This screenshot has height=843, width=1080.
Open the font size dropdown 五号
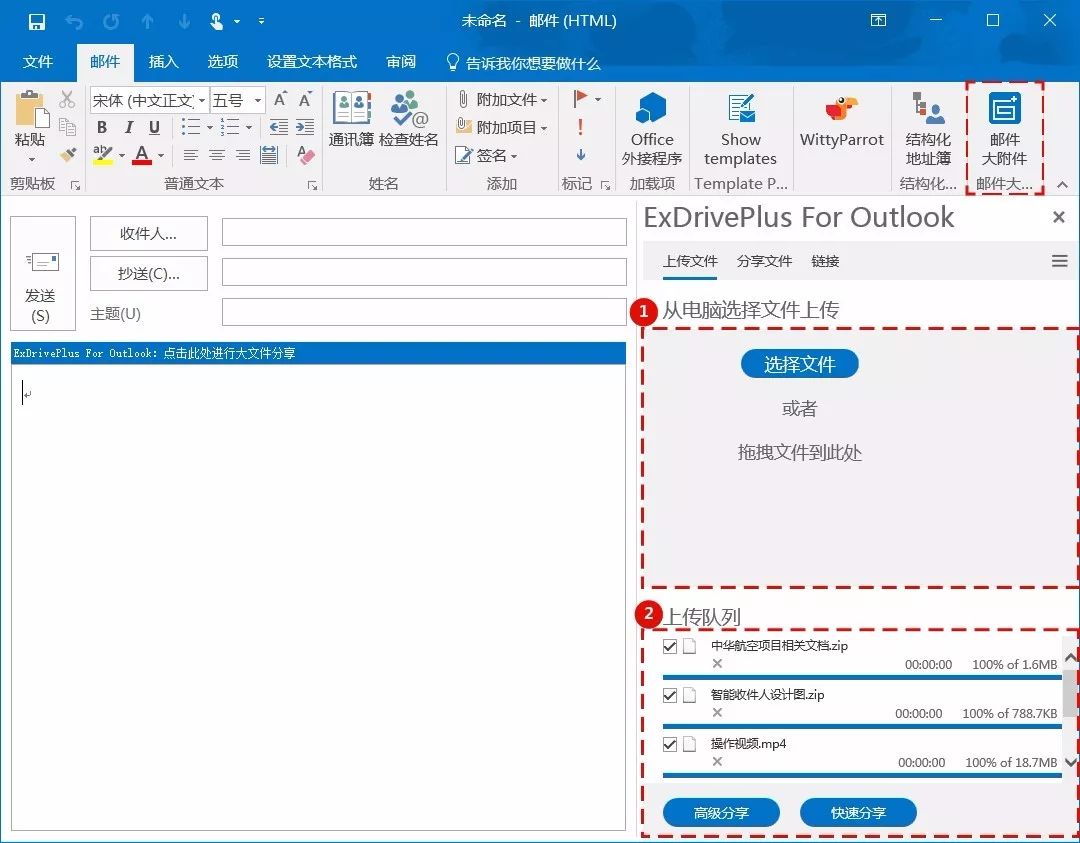258,101
